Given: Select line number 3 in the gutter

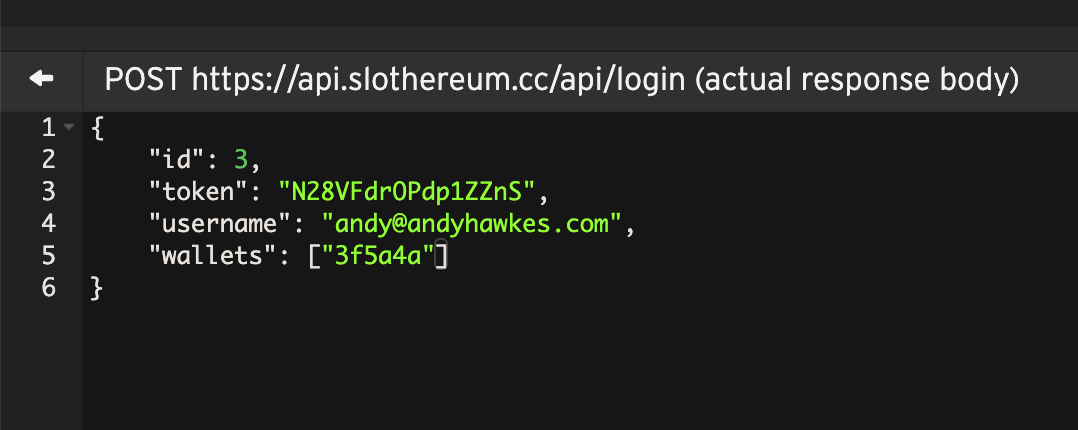Looking at the screenshot, I should tap(49, 191).
